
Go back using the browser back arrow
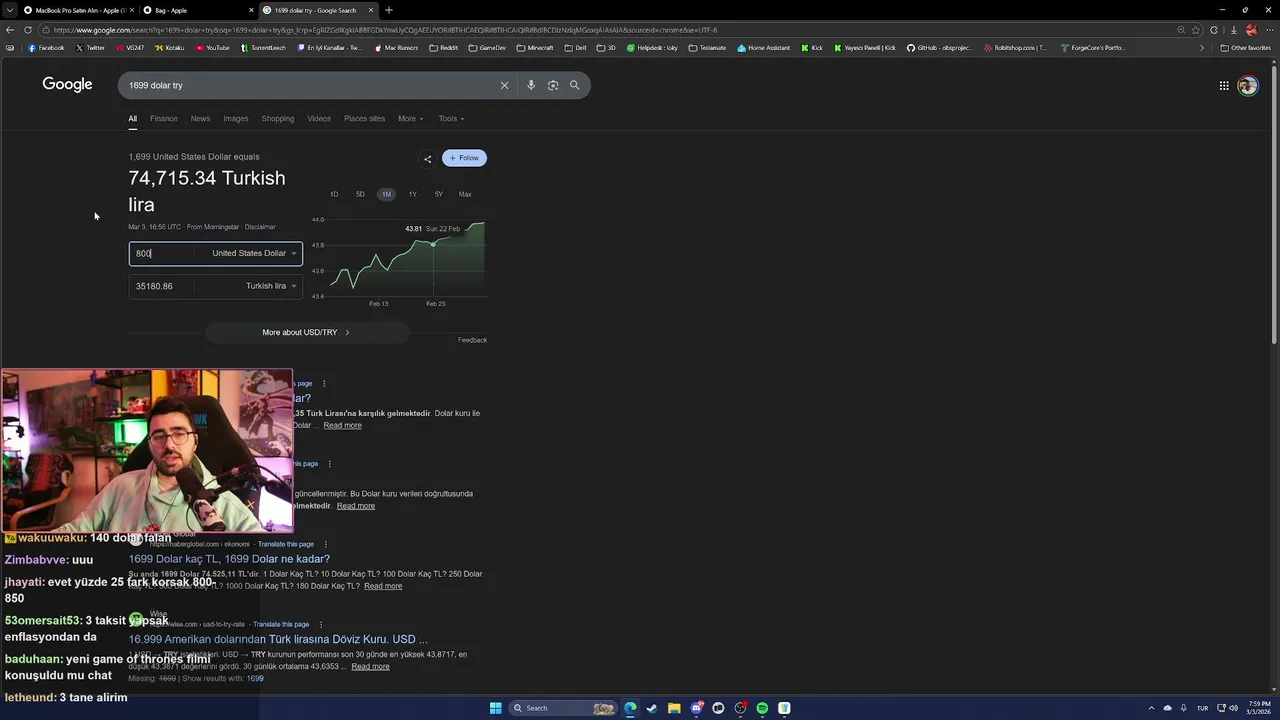[10, 30]
